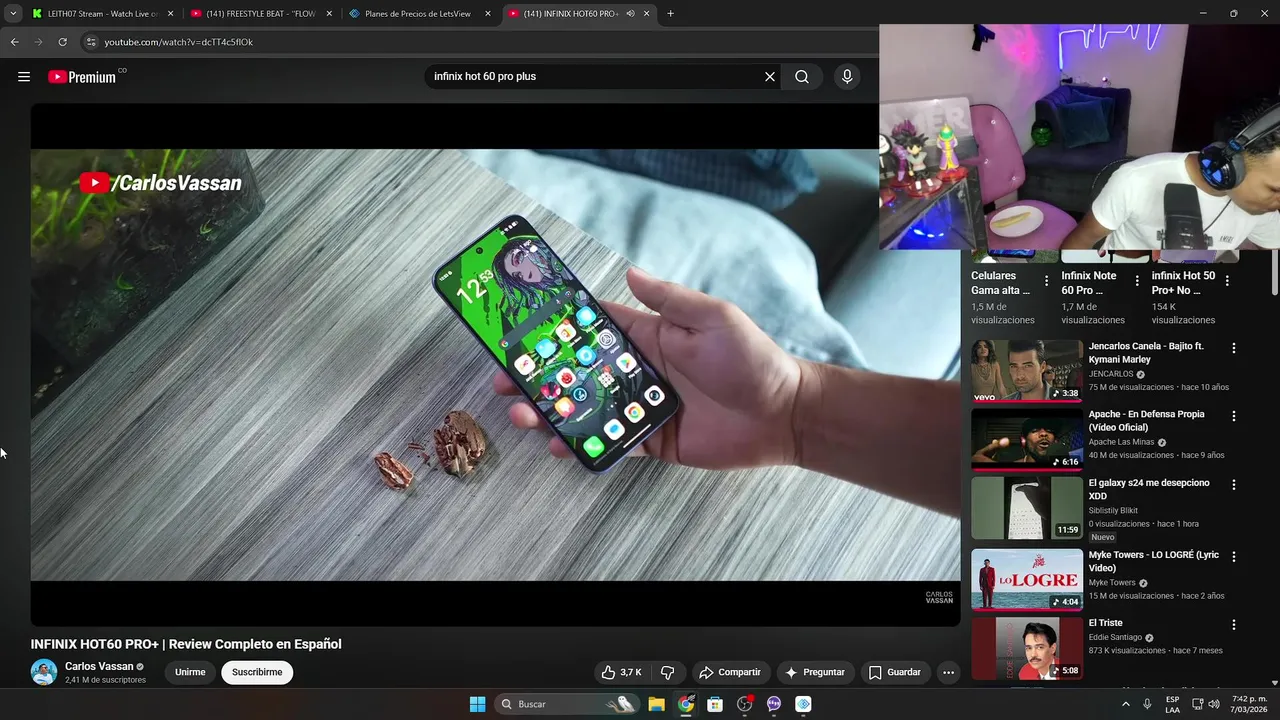Click the Suscribirme button
Viewport: 1280px width, 720px height.
pos(257,672)
